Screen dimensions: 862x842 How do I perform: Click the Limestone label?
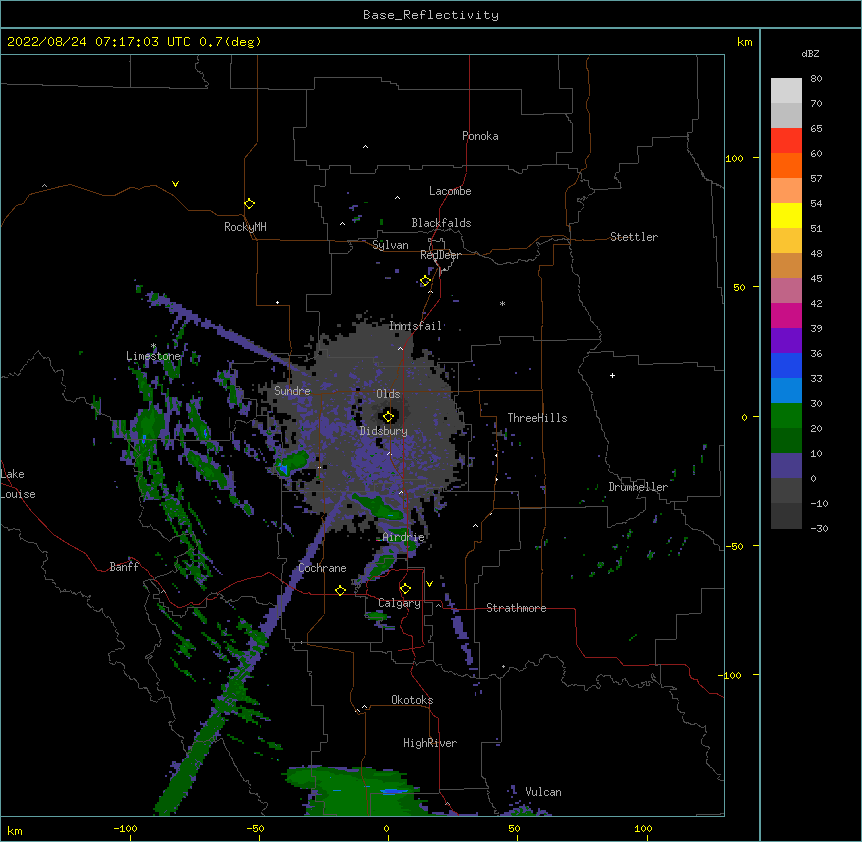pyautogui.click(x=153, y=356)
